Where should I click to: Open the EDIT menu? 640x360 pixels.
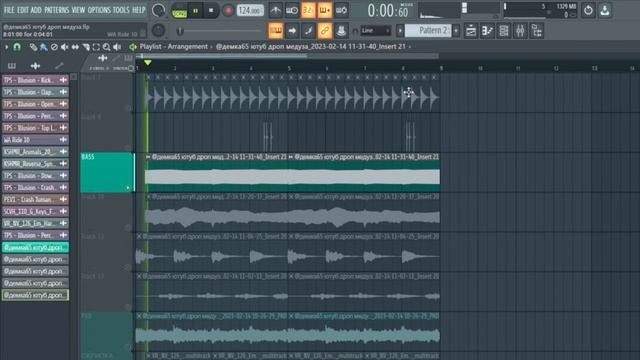click(23, 10)
